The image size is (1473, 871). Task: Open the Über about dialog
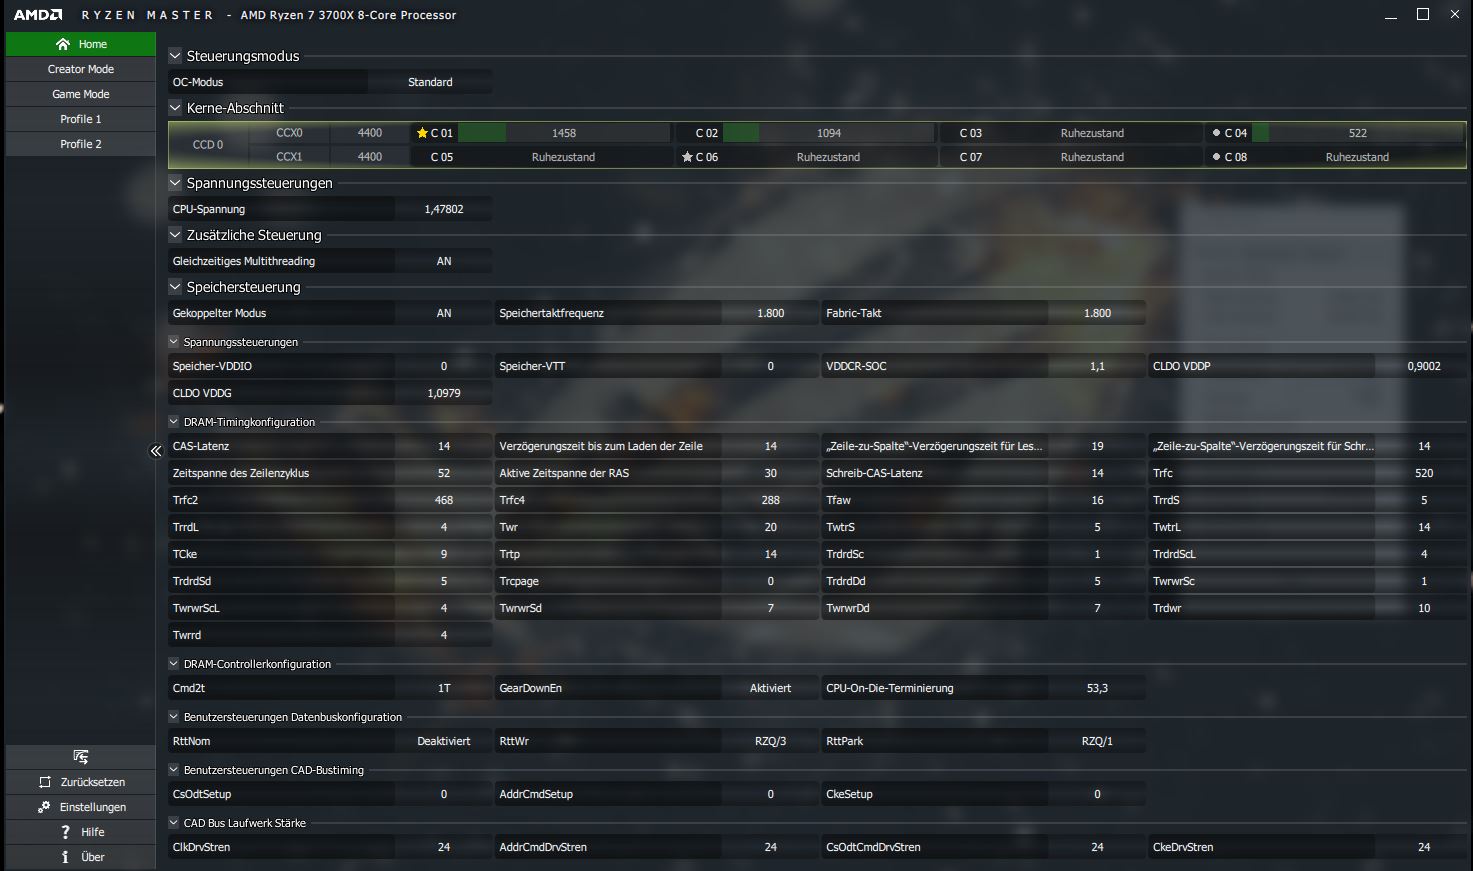pos(81,857)
